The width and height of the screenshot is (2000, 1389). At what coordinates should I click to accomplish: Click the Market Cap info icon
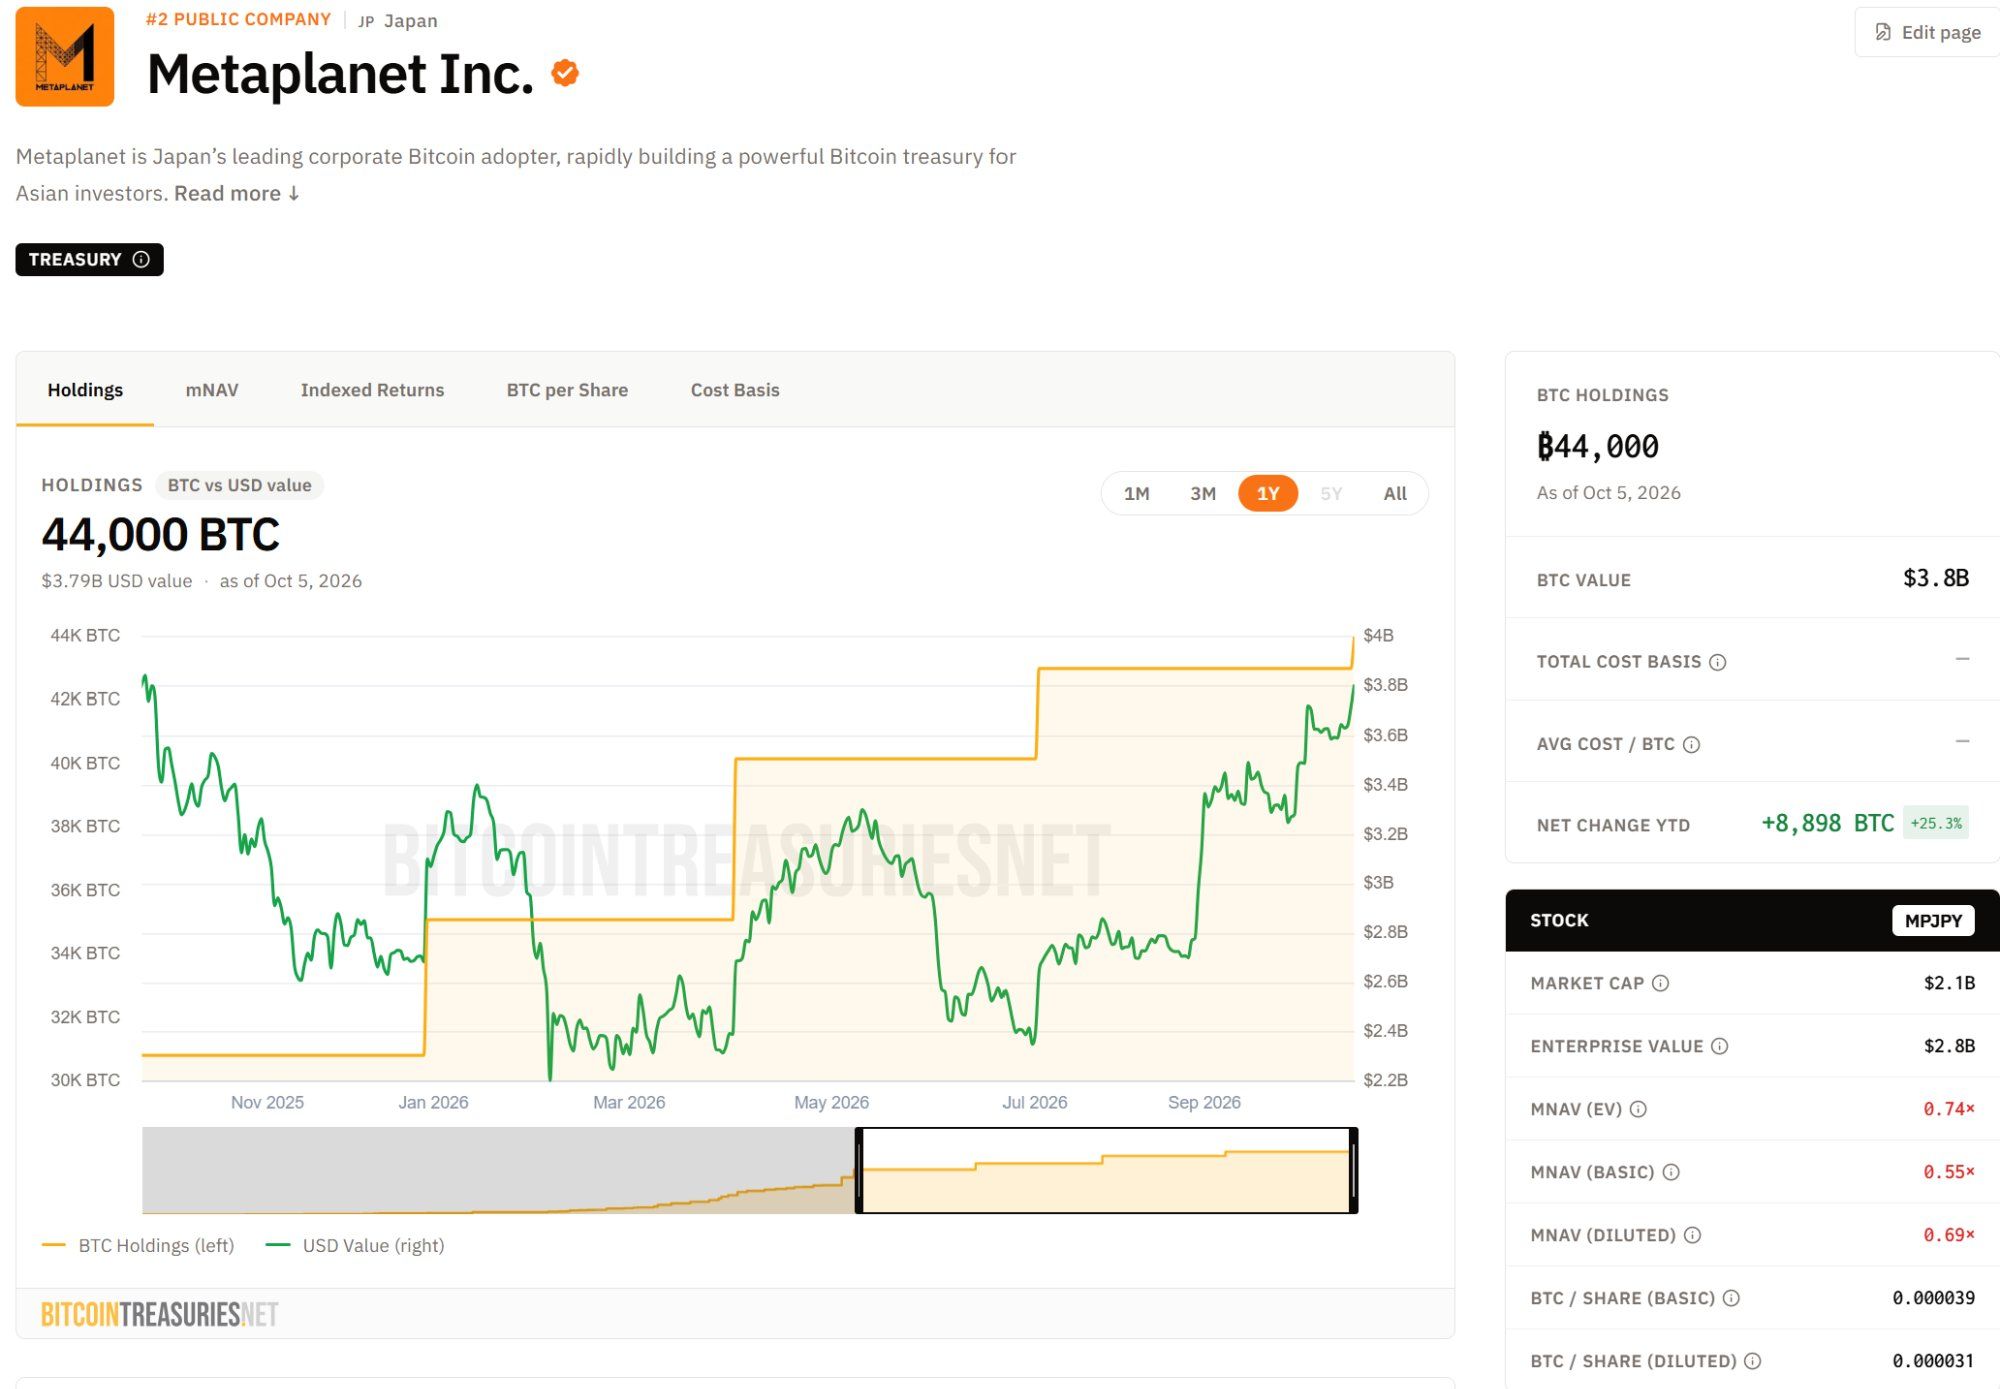(1660, 983)
